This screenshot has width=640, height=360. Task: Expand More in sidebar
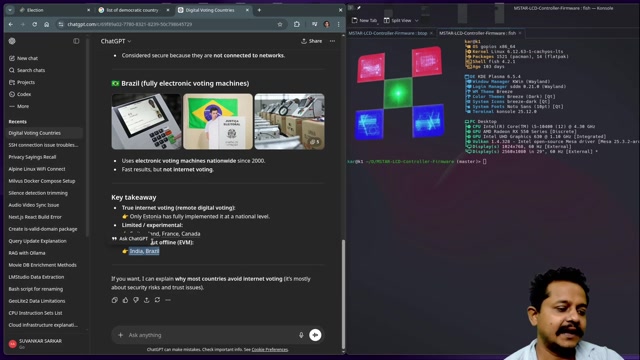tap(19, 106)
